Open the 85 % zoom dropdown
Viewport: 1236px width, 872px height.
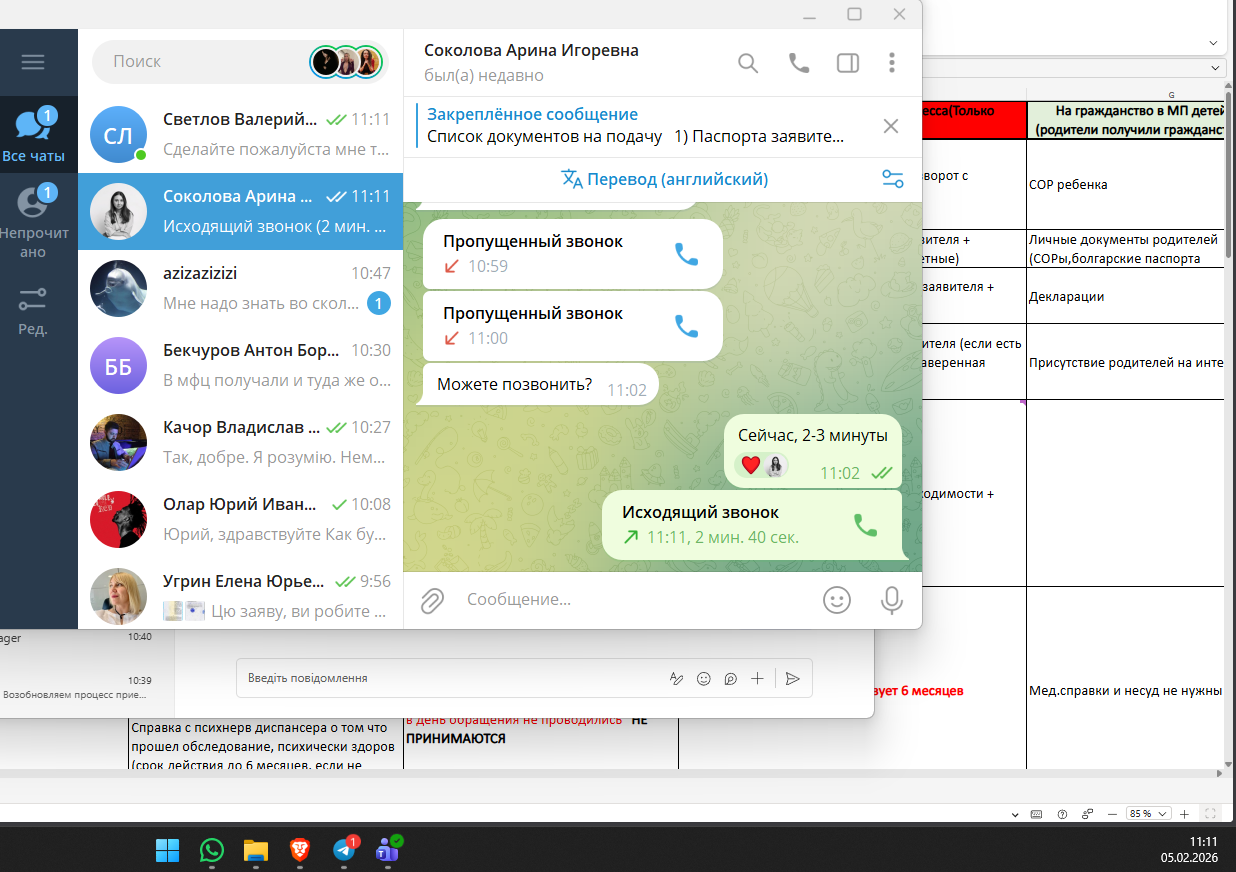tap(1150, 813)
